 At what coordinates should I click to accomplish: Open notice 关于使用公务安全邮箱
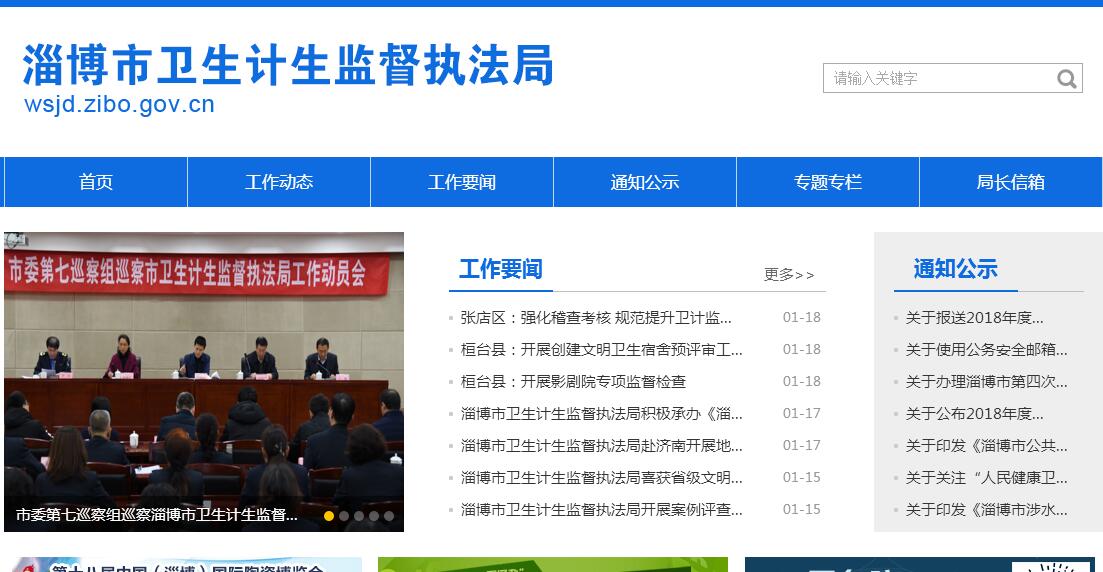(986, 350)
